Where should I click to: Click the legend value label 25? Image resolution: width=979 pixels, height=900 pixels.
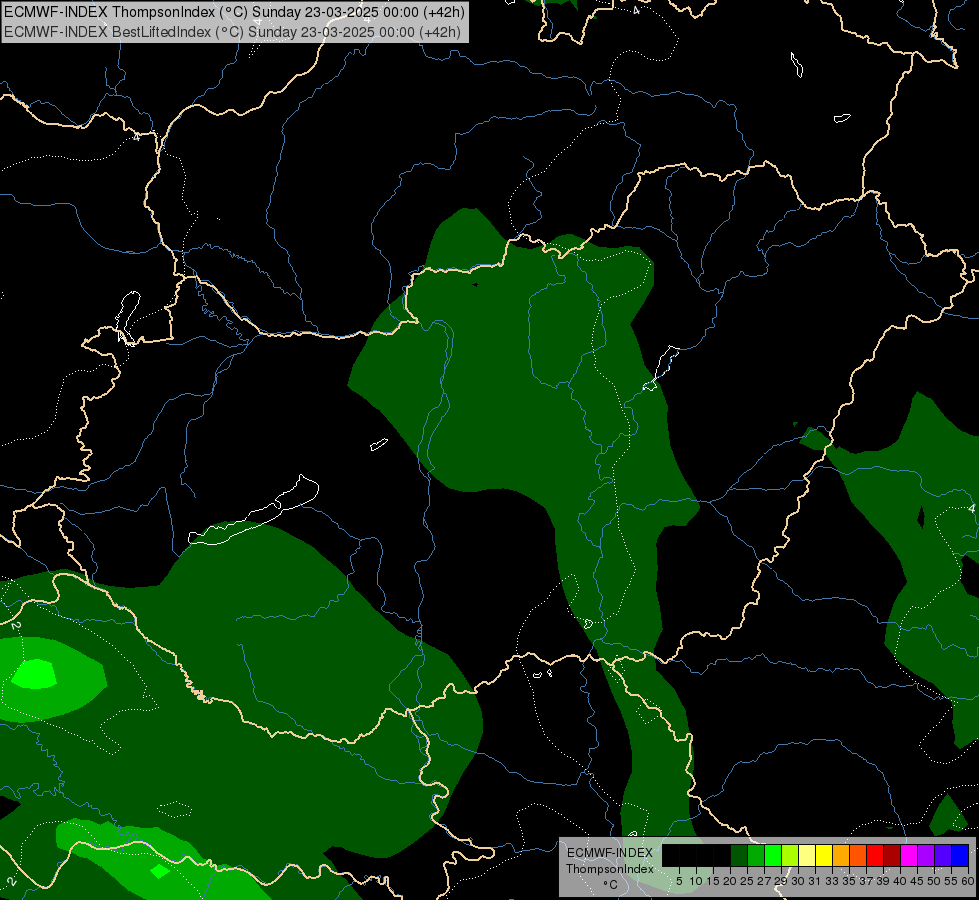tap(747, 881)
